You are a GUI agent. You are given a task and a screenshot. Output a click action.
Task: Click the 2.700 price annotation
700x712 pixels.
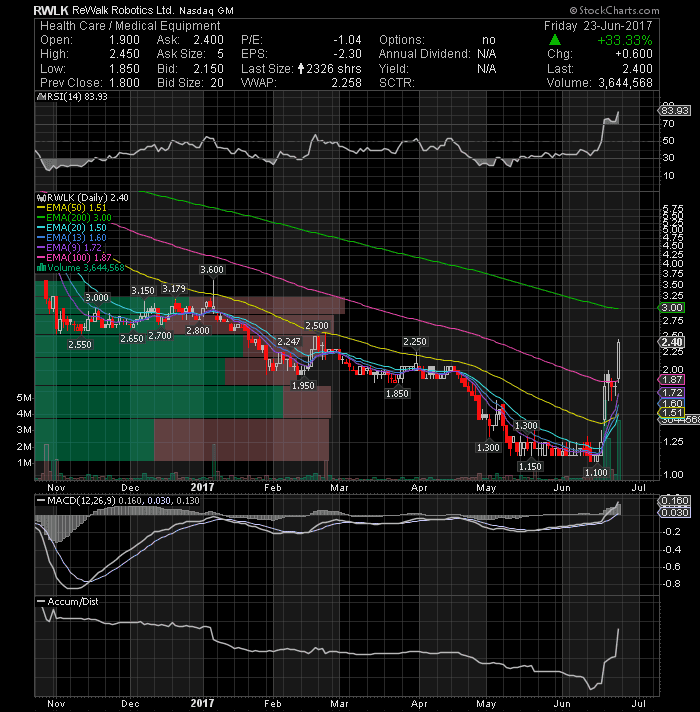[x=160, y=336]
